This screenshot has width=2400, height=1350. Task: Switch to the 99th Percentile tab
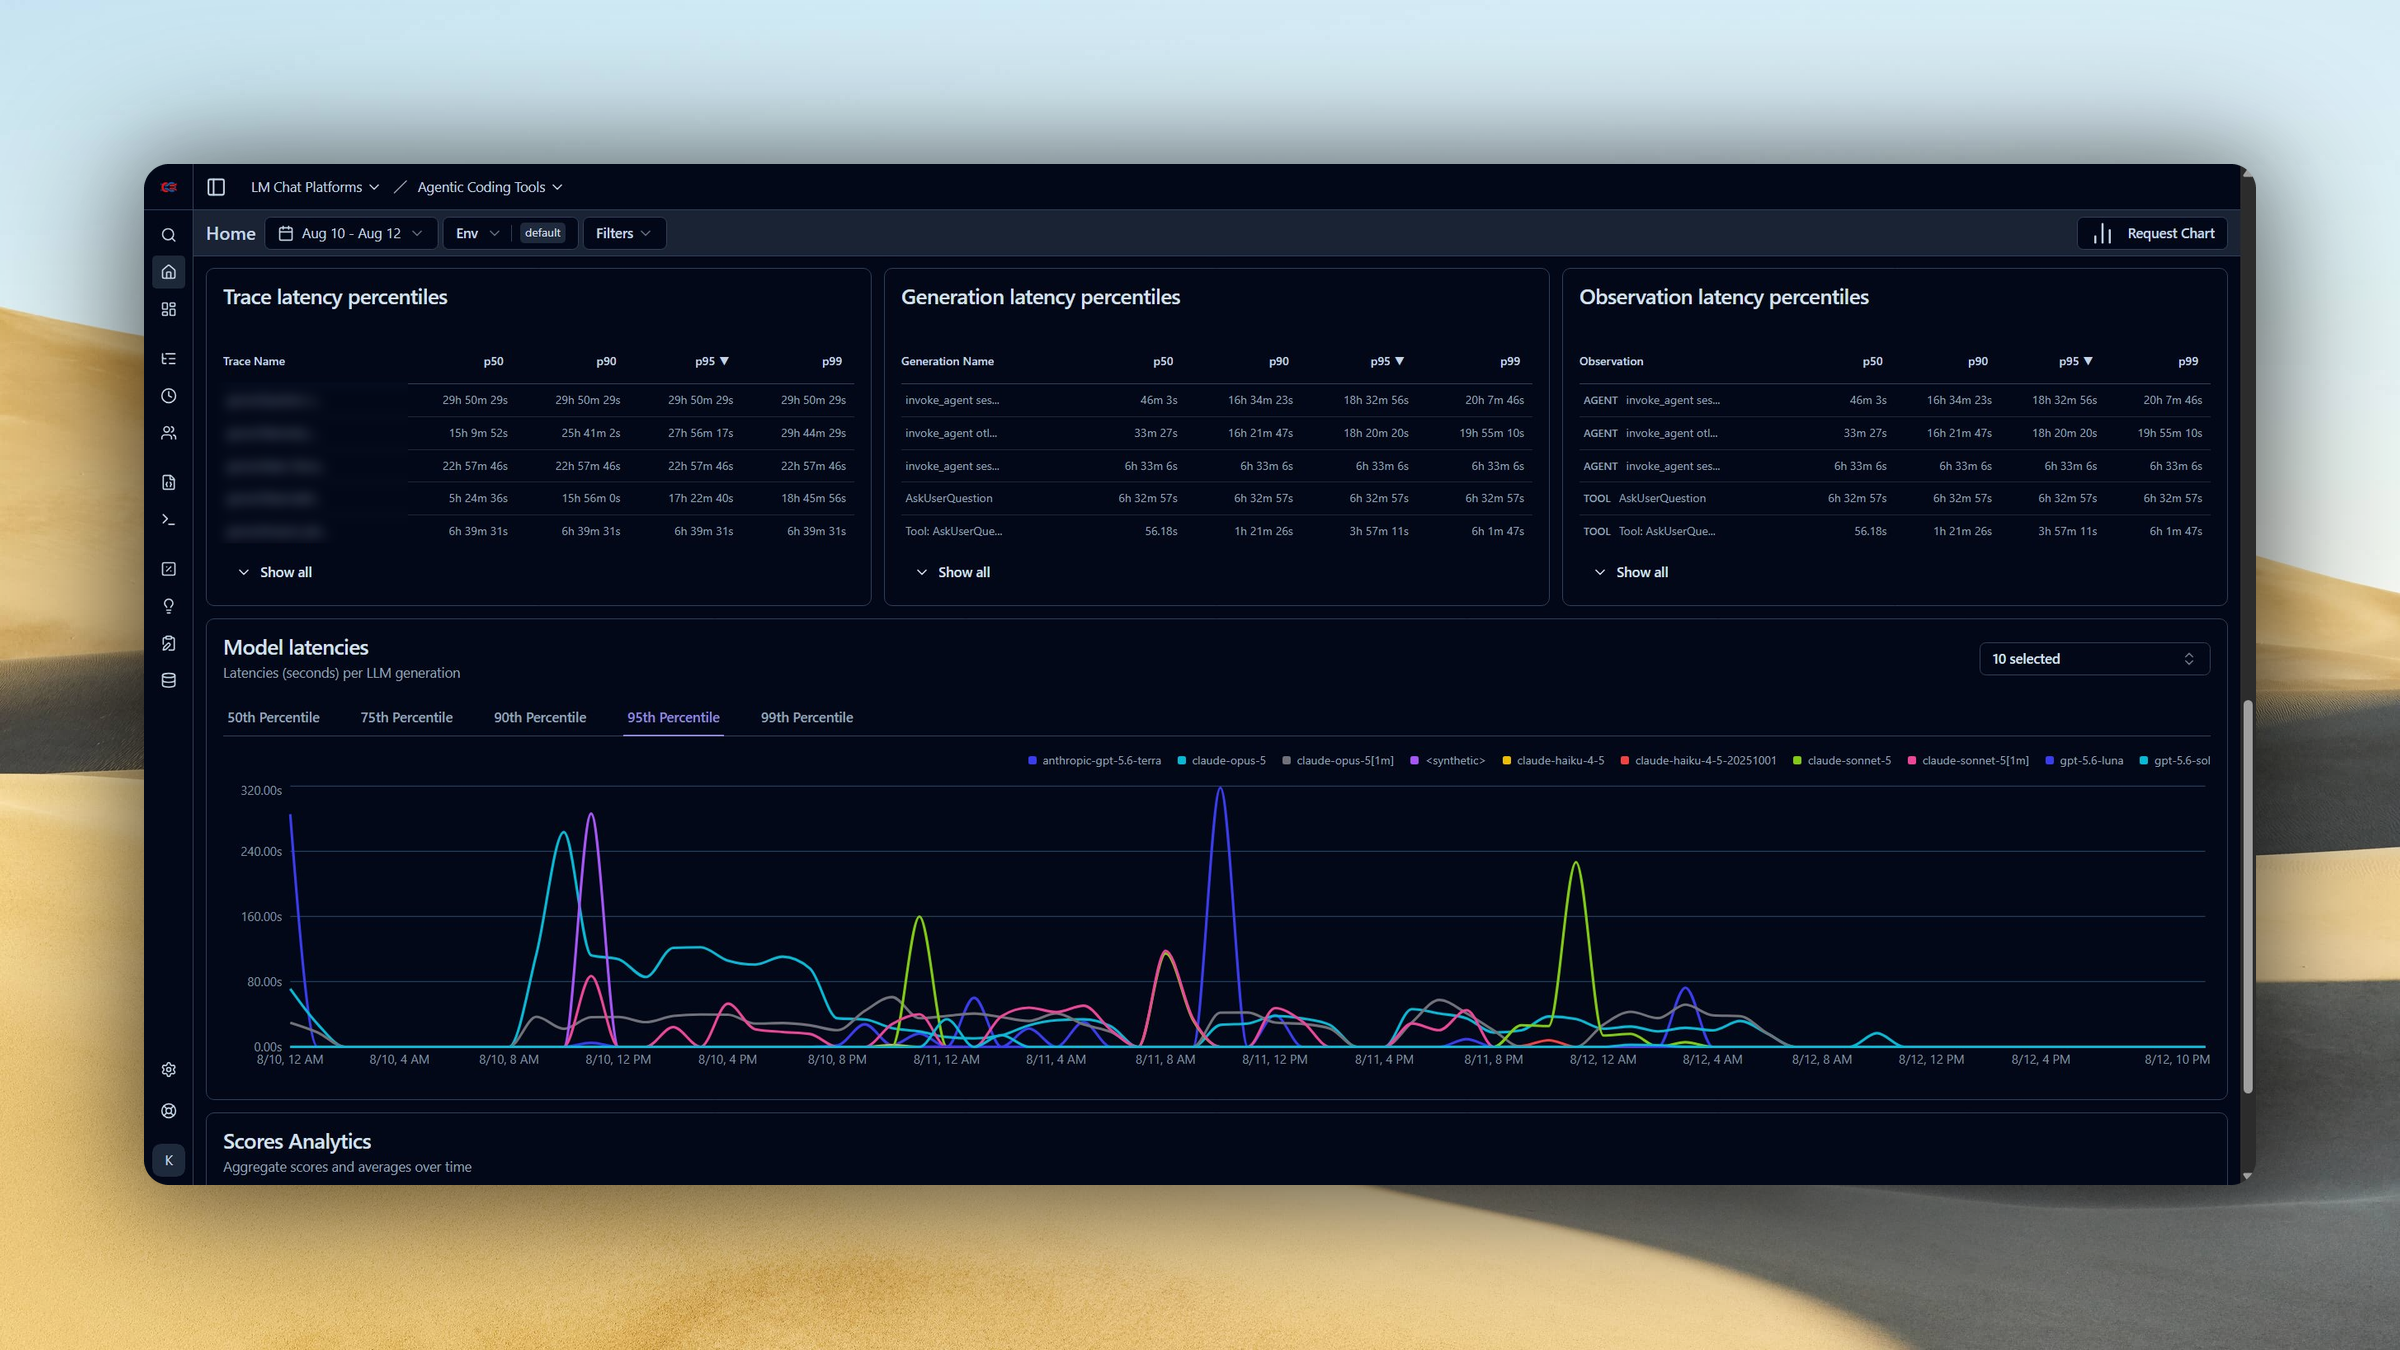tap(807, 718)
